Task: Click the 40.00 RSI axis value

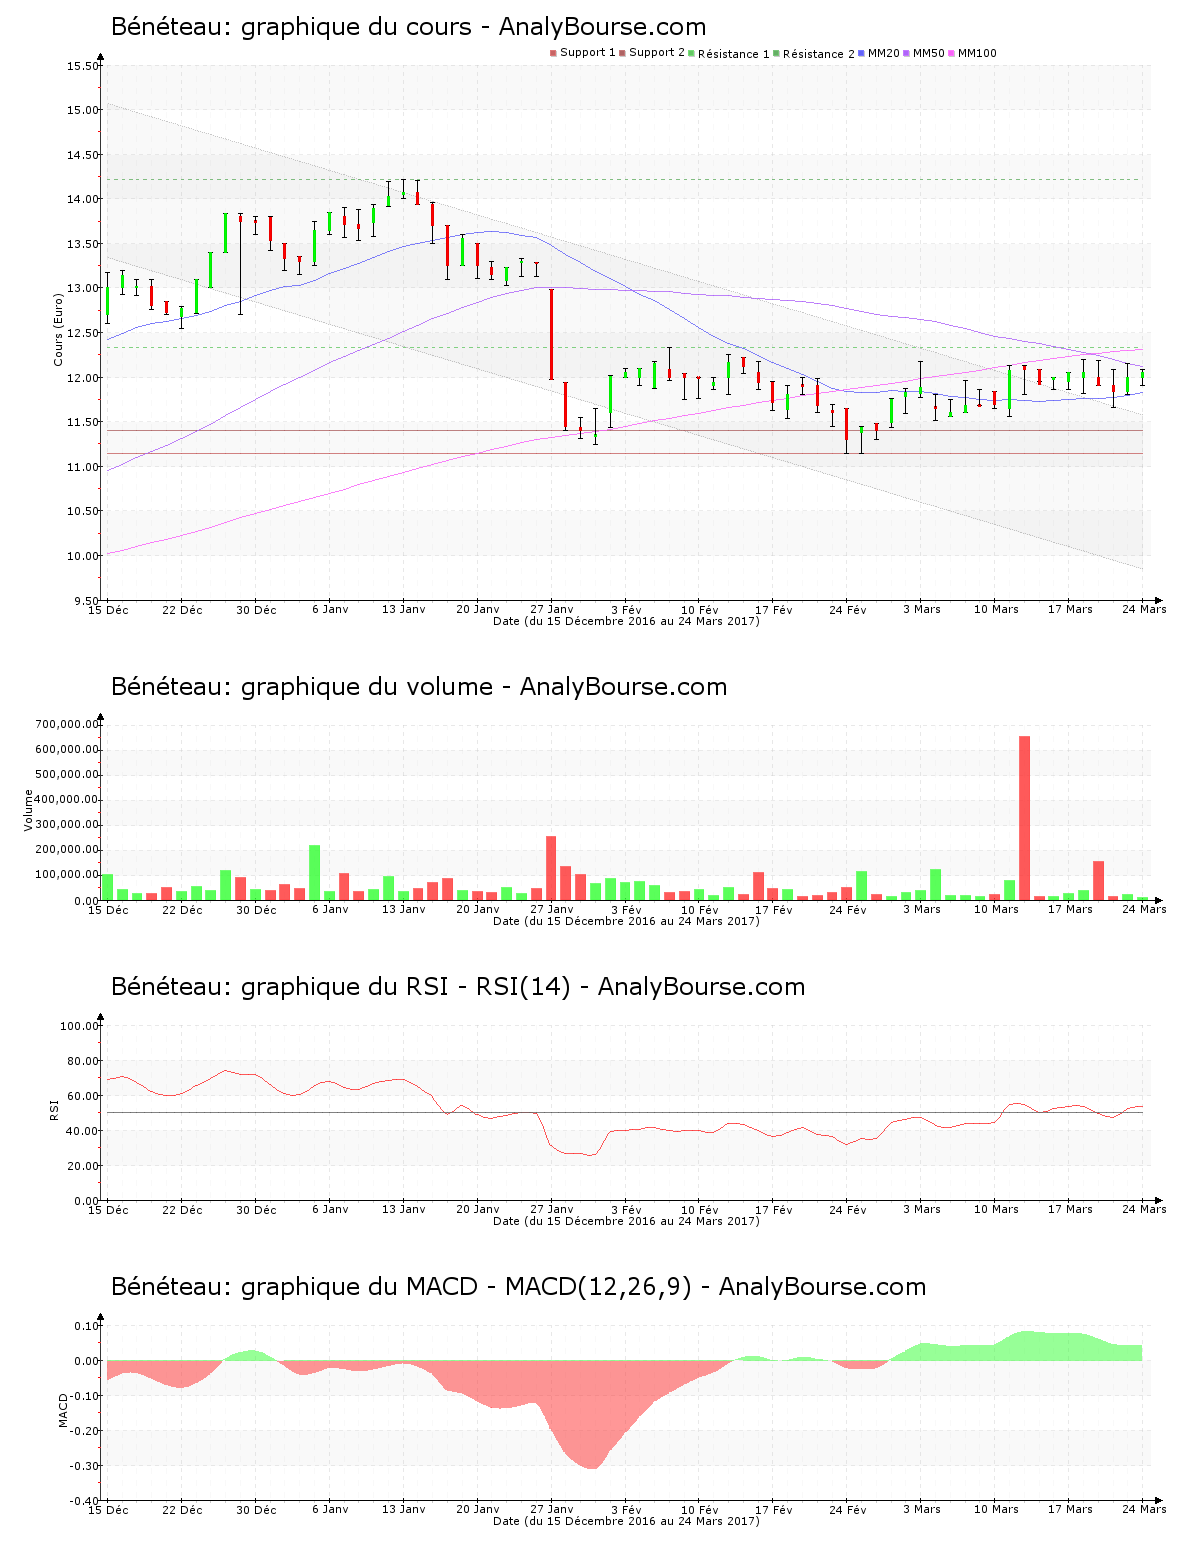Action: [83, 1131]
